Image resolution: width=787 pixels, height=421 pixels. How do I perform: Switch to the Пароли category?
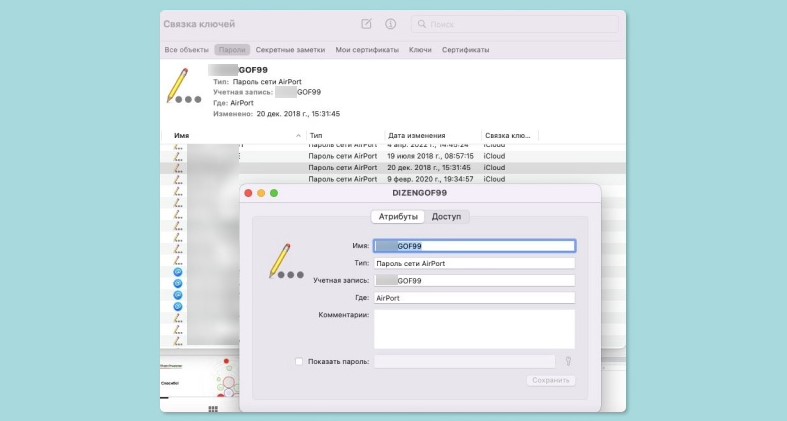click(232, 50)
